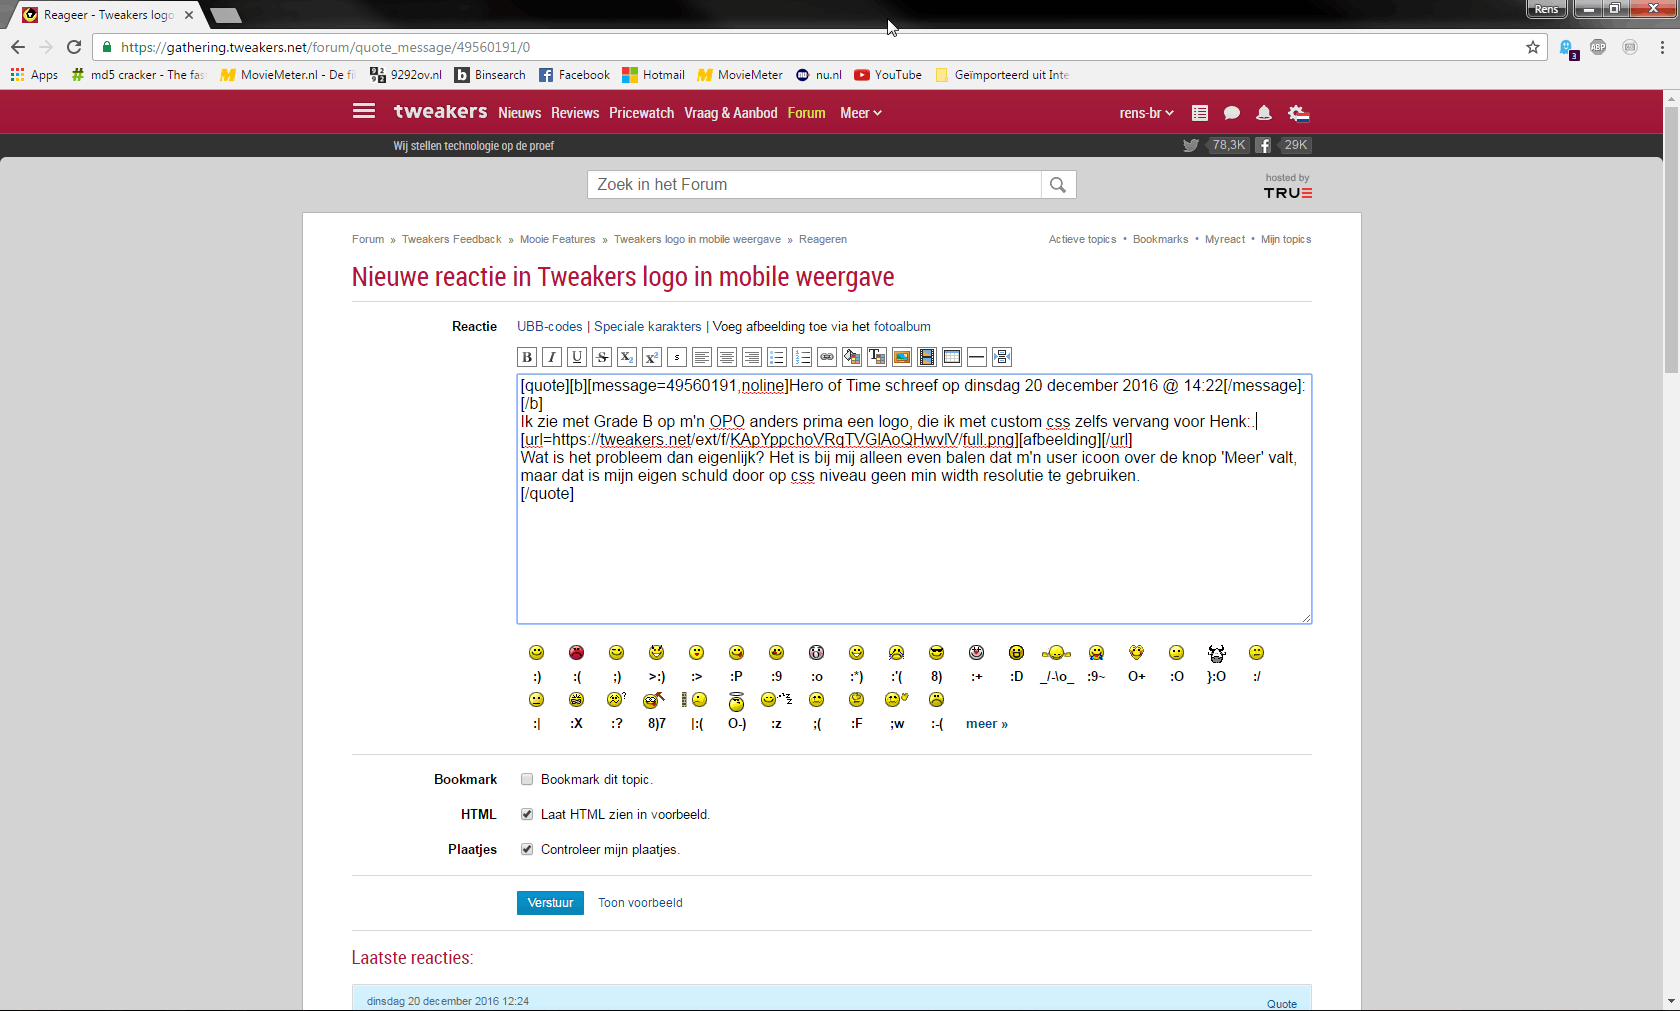Open notifications via the bell icon
The height and width of the screenshot is (1011, 1680).
(x=1264, y=113)
